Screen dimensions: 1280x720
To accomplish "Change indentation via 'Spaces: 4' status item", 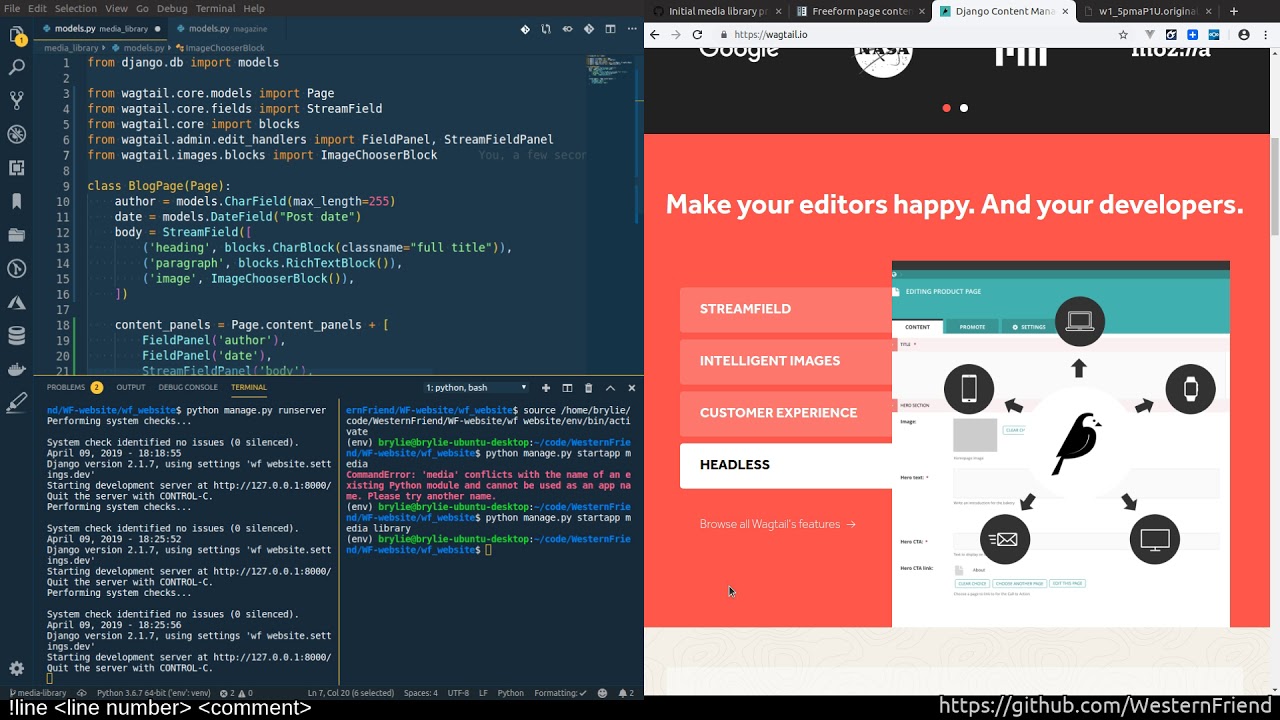I will (420, 693).
